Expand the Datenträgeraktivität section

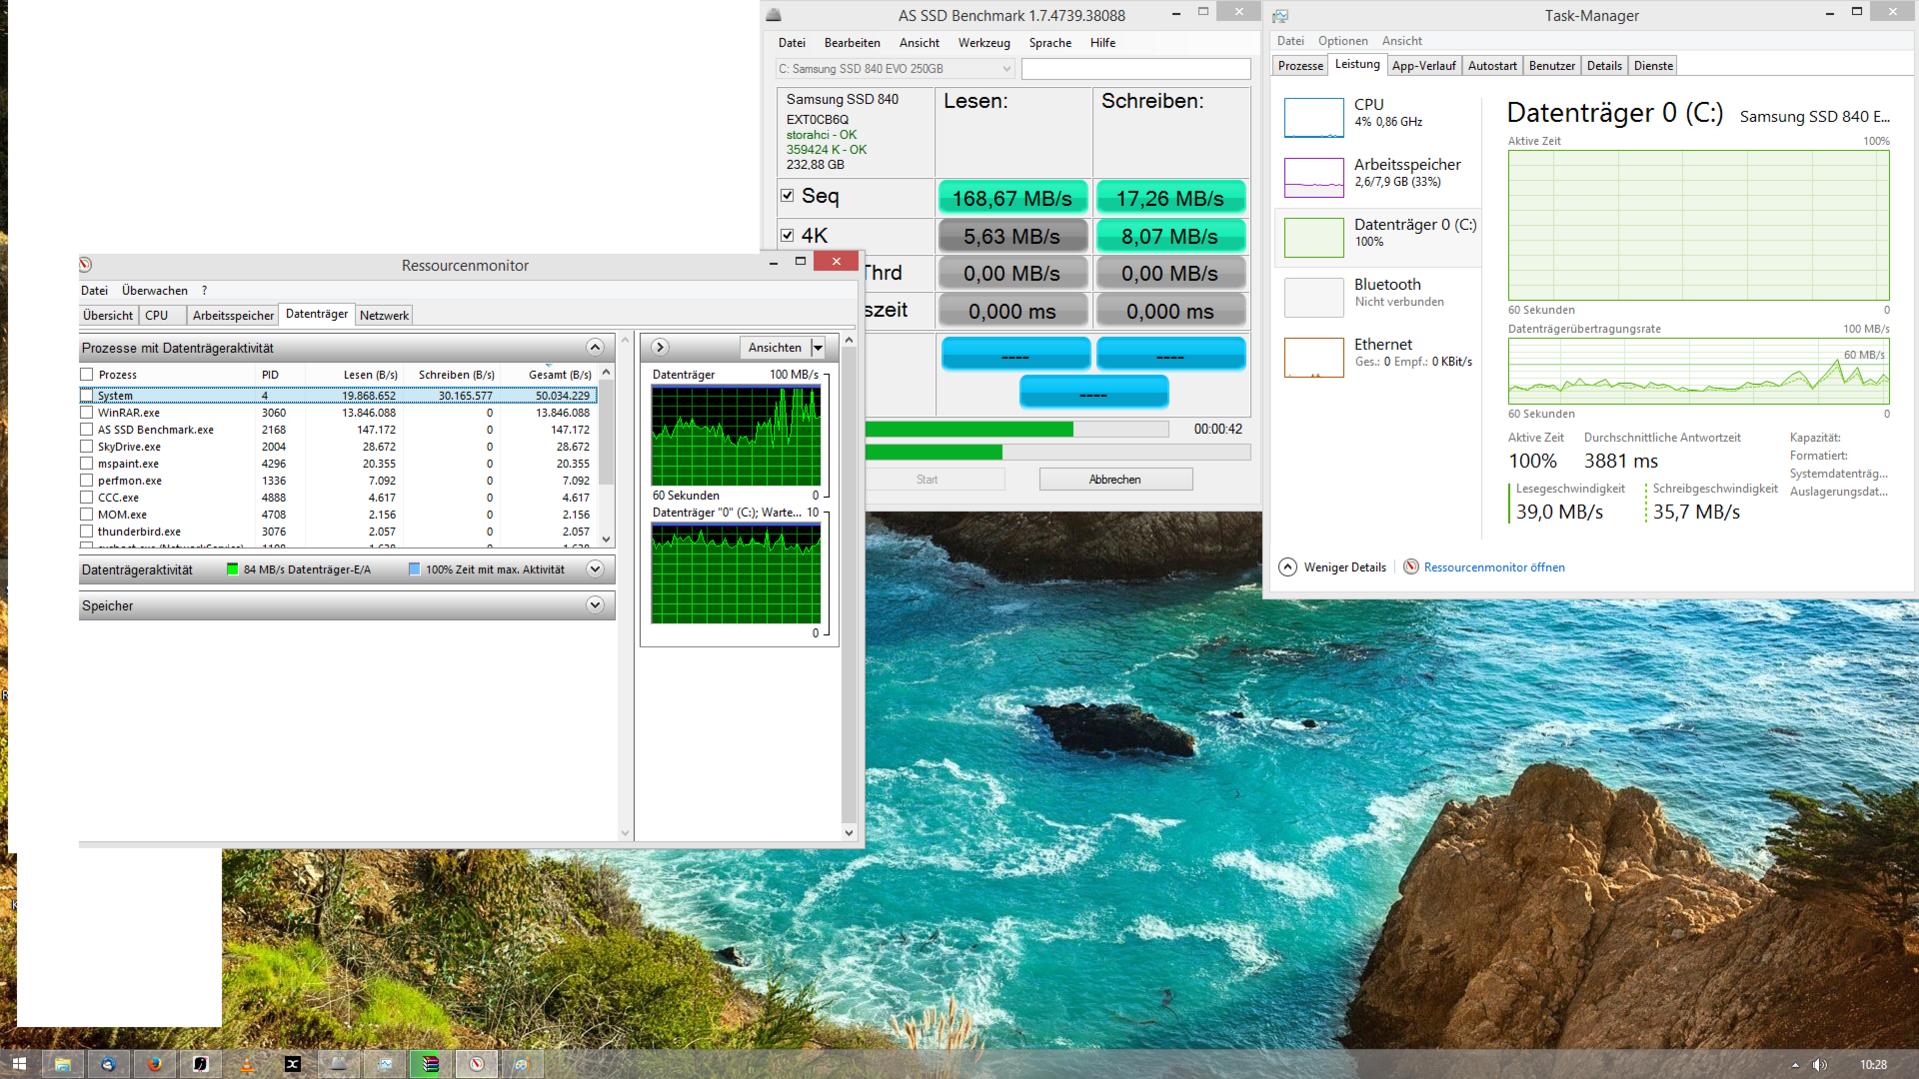pyautogui.click(x=595, y=570)
